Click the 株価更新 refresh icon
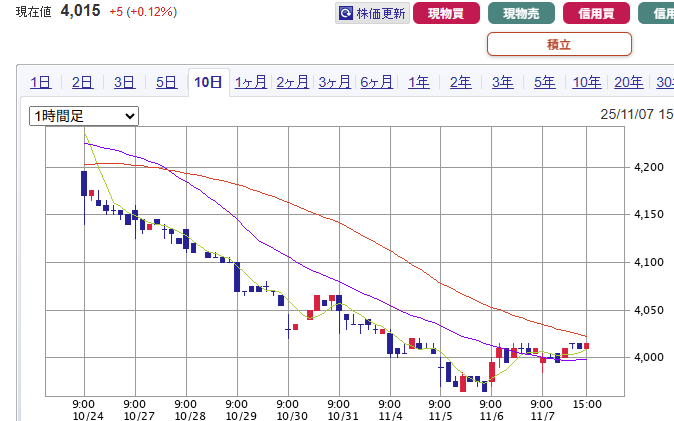 [346, 13]
